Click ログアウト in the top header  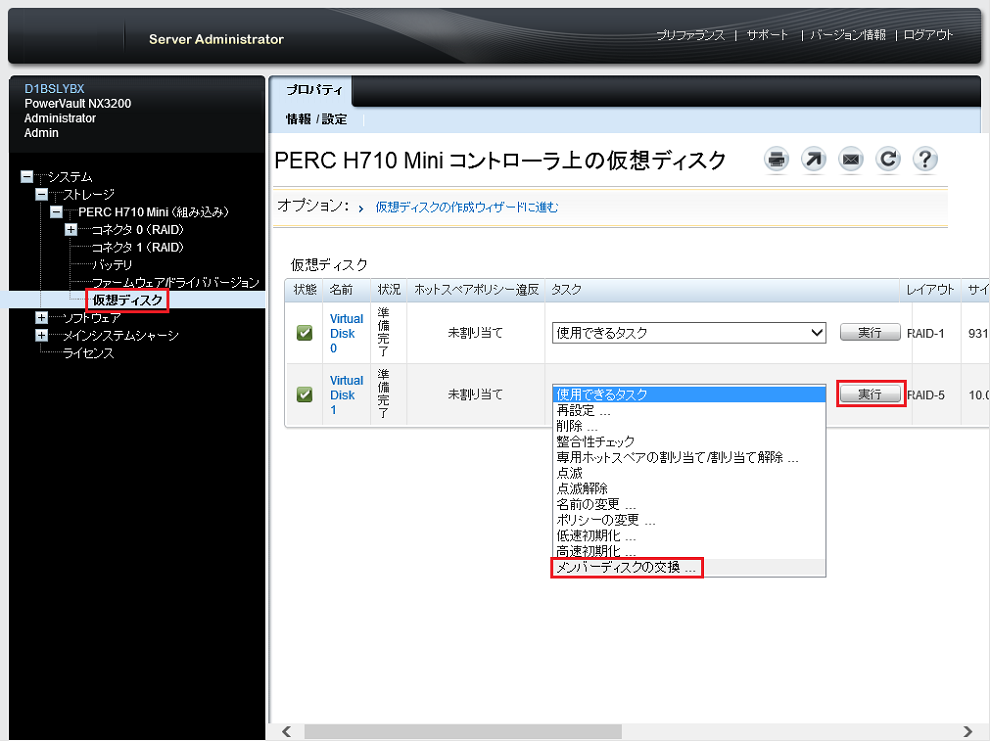pyautogui.click(x=928, y=33)
